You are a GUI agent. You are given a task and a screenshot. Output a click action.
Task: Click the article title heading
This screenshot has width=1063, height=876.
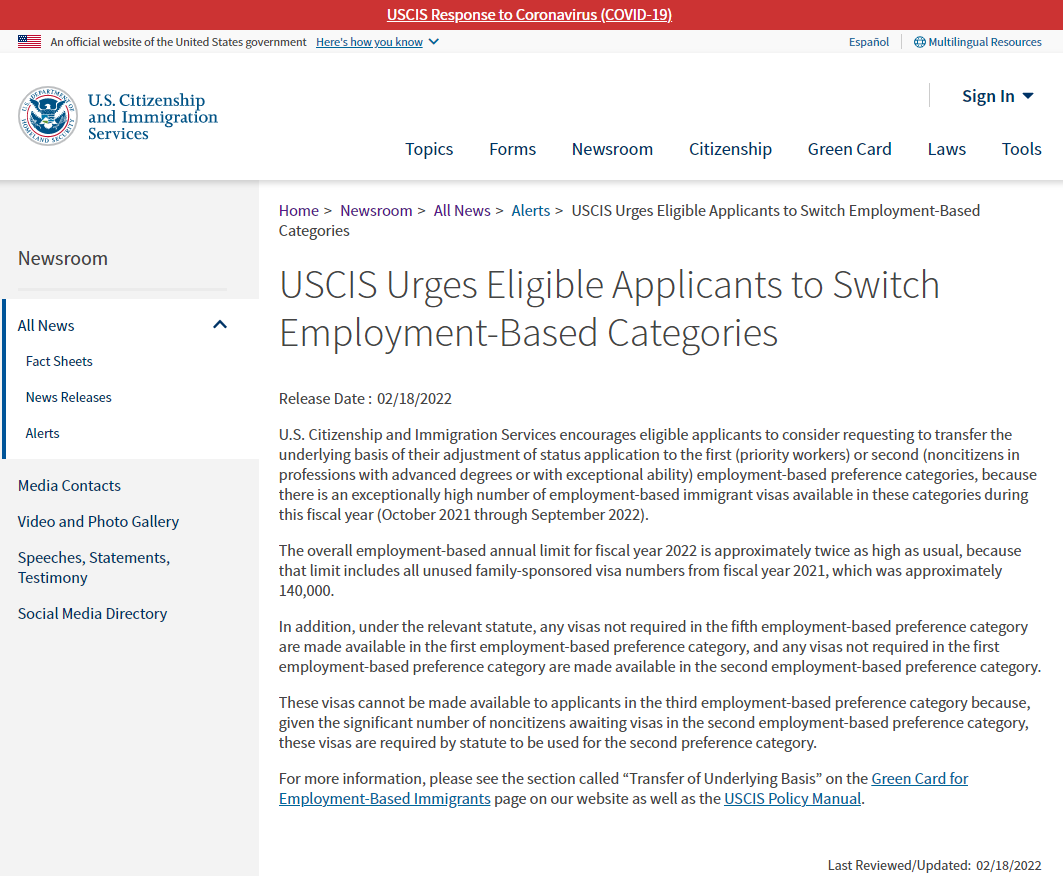point(609,308)
